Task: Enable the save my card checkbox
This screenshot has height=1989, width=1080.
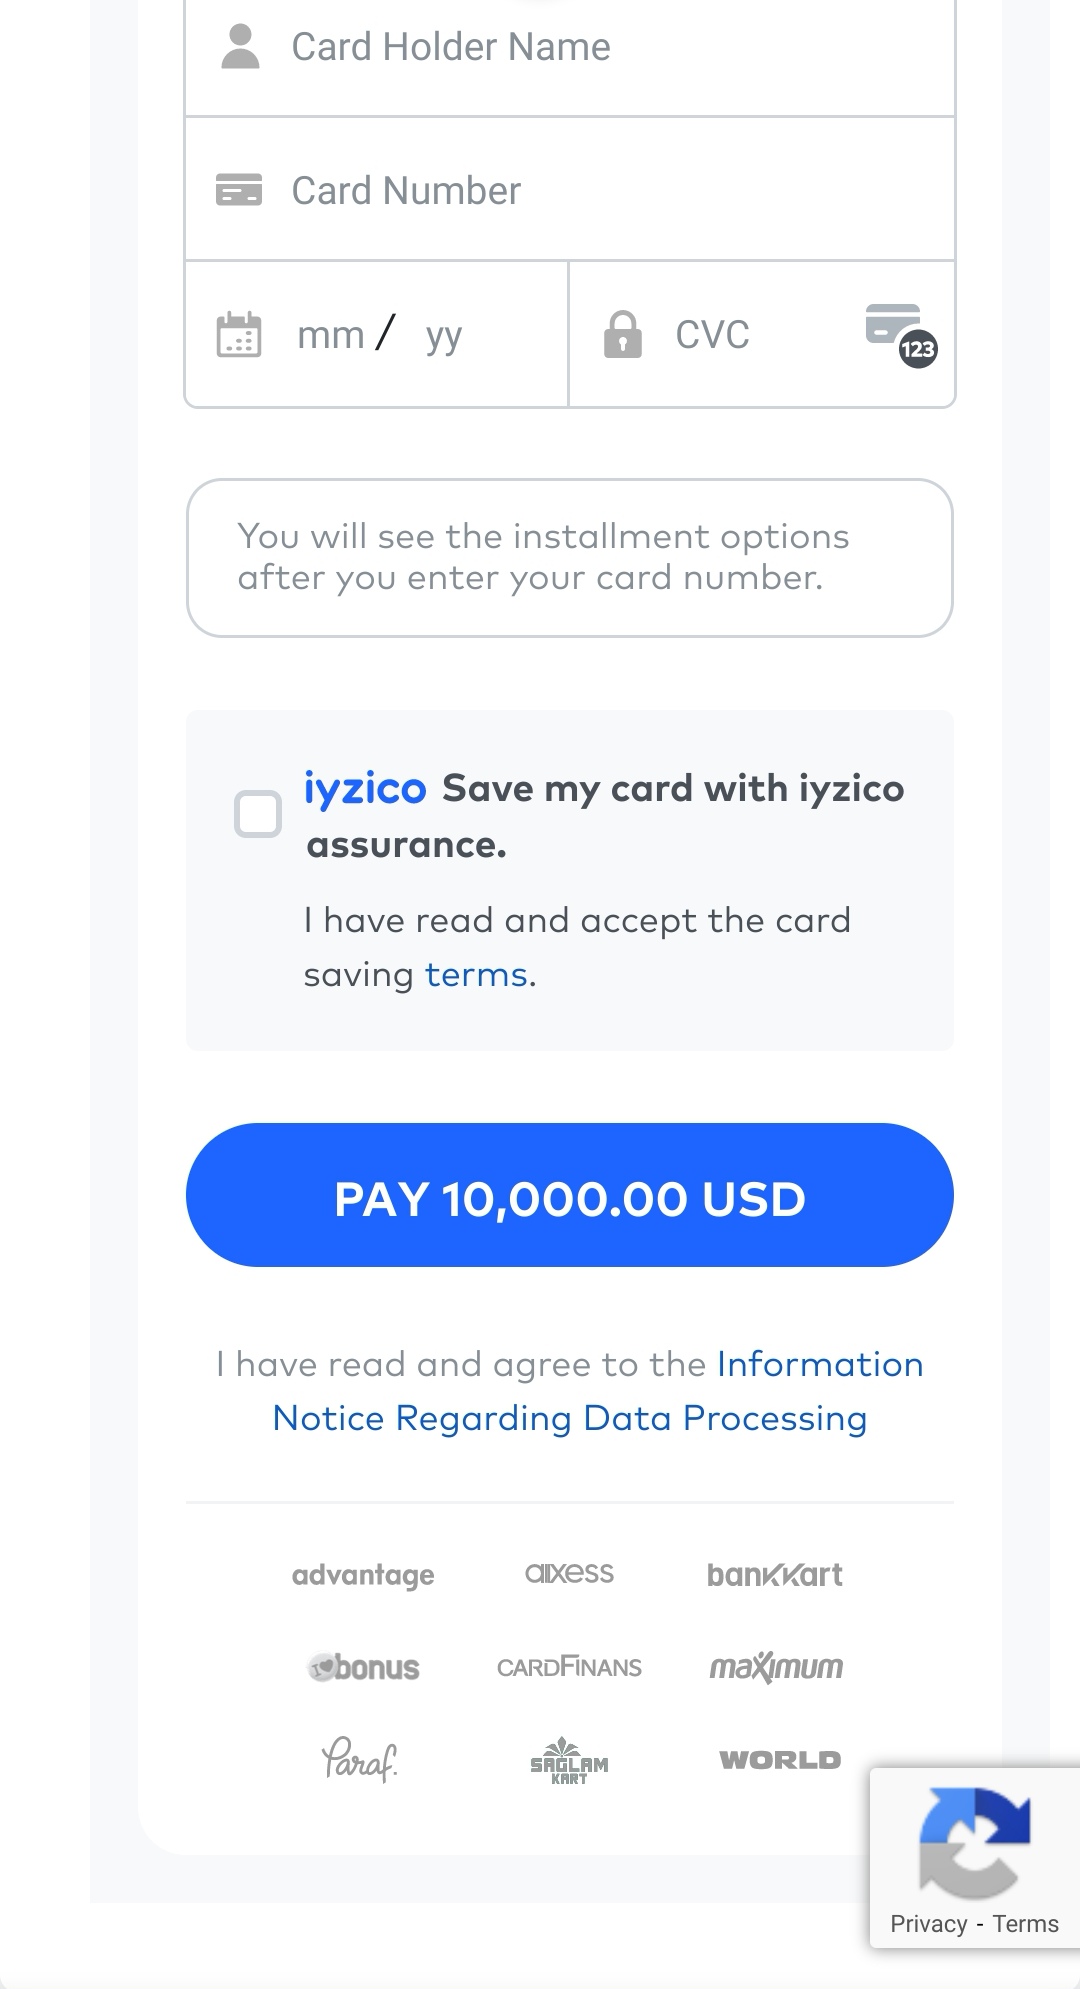Action: pos(258,814)
